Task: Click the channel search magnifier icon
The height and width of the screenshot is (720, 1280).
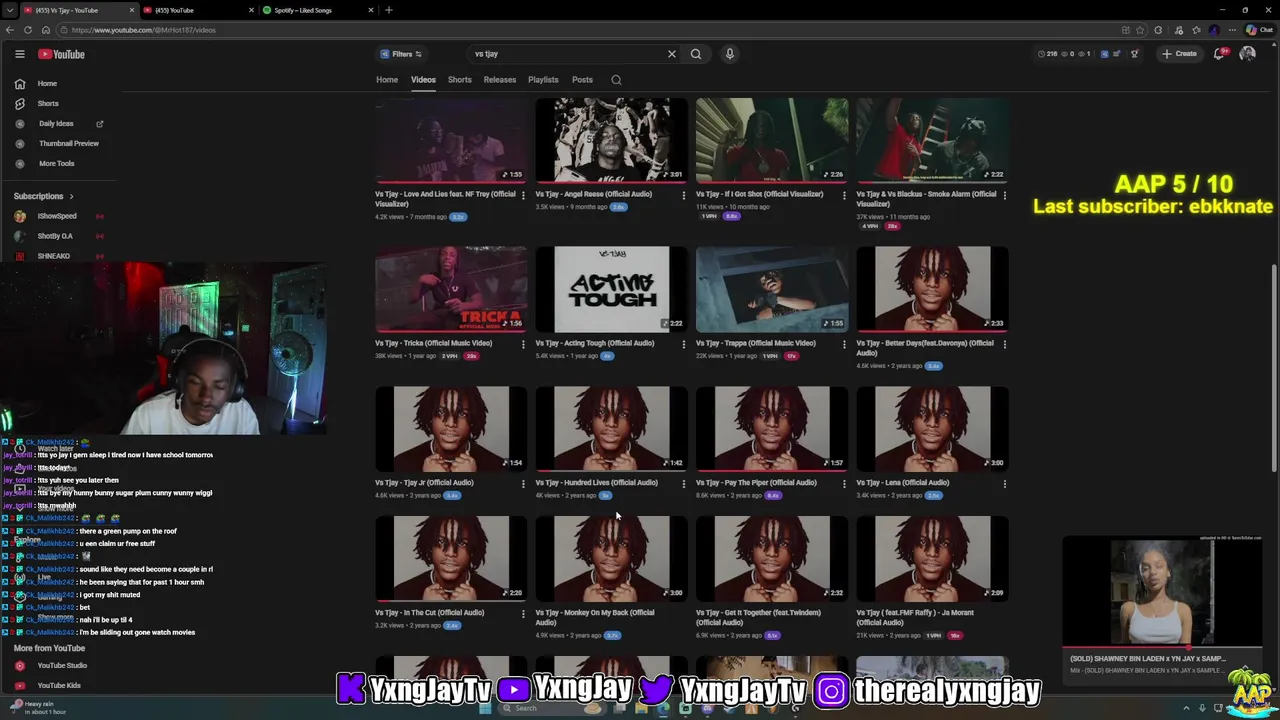Action: (x=616, y=80)
